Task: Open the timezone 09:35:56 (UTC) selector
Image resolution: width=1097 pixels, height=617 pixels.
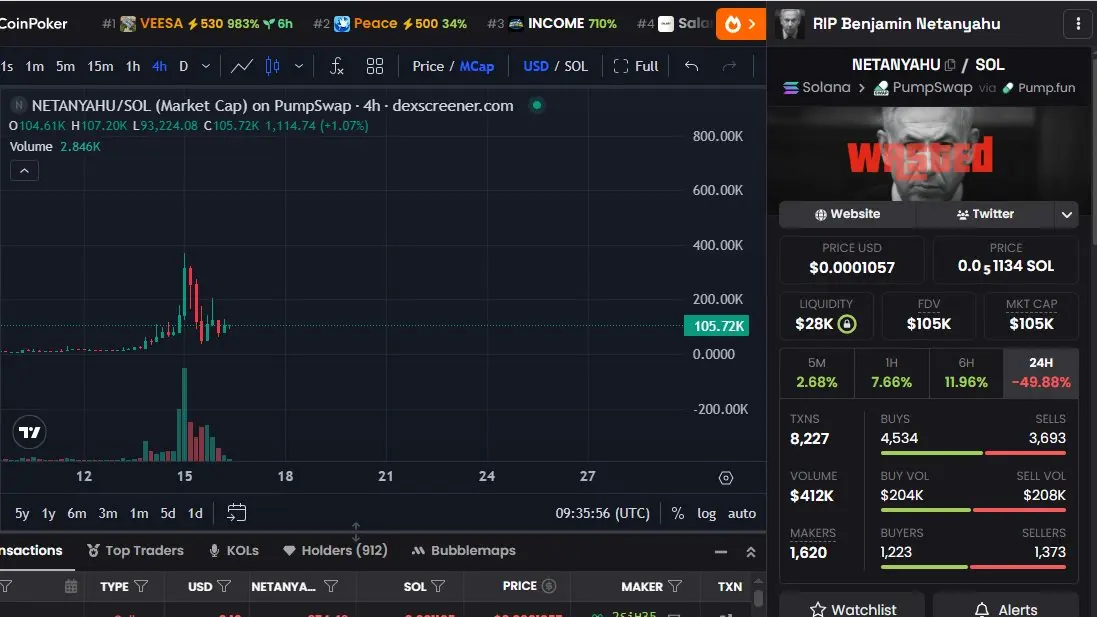Action: (x=602, y=513)
